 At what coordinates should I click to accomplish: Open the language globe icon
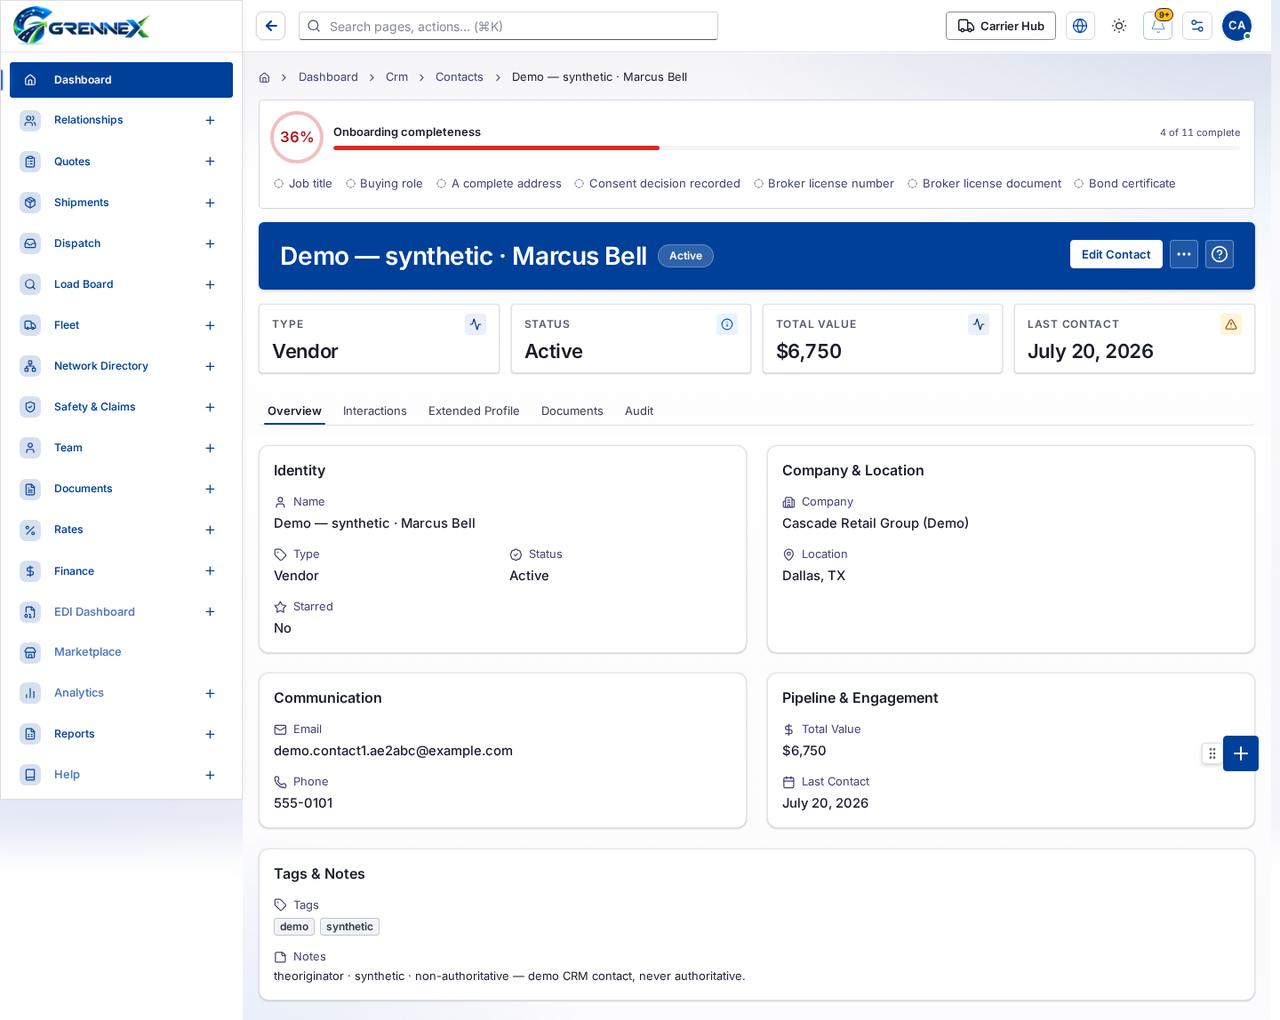[1080, 26]
